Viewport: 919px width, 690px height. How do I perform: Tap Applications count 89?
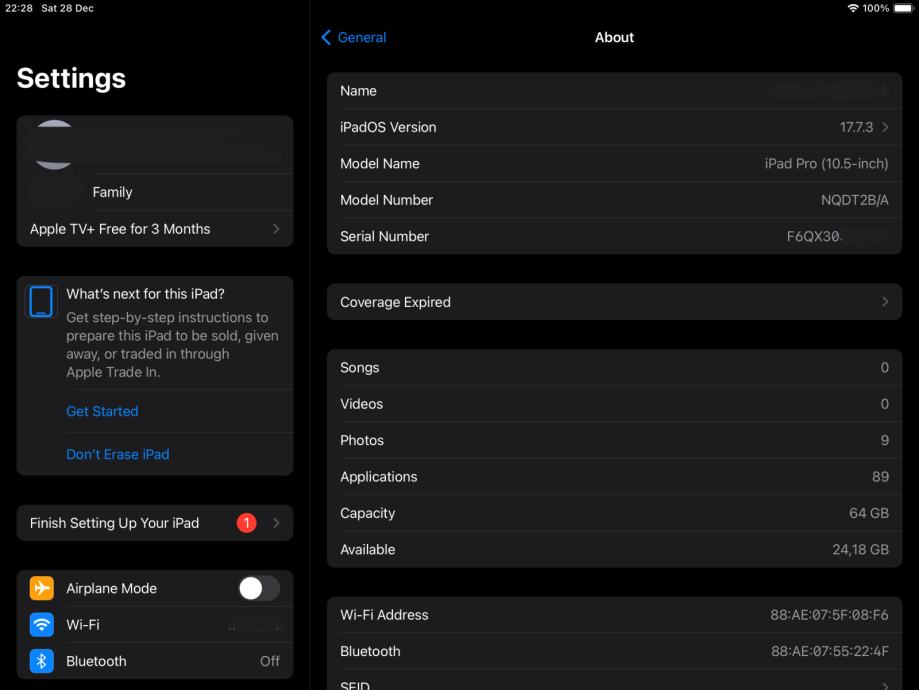[880, 477]
